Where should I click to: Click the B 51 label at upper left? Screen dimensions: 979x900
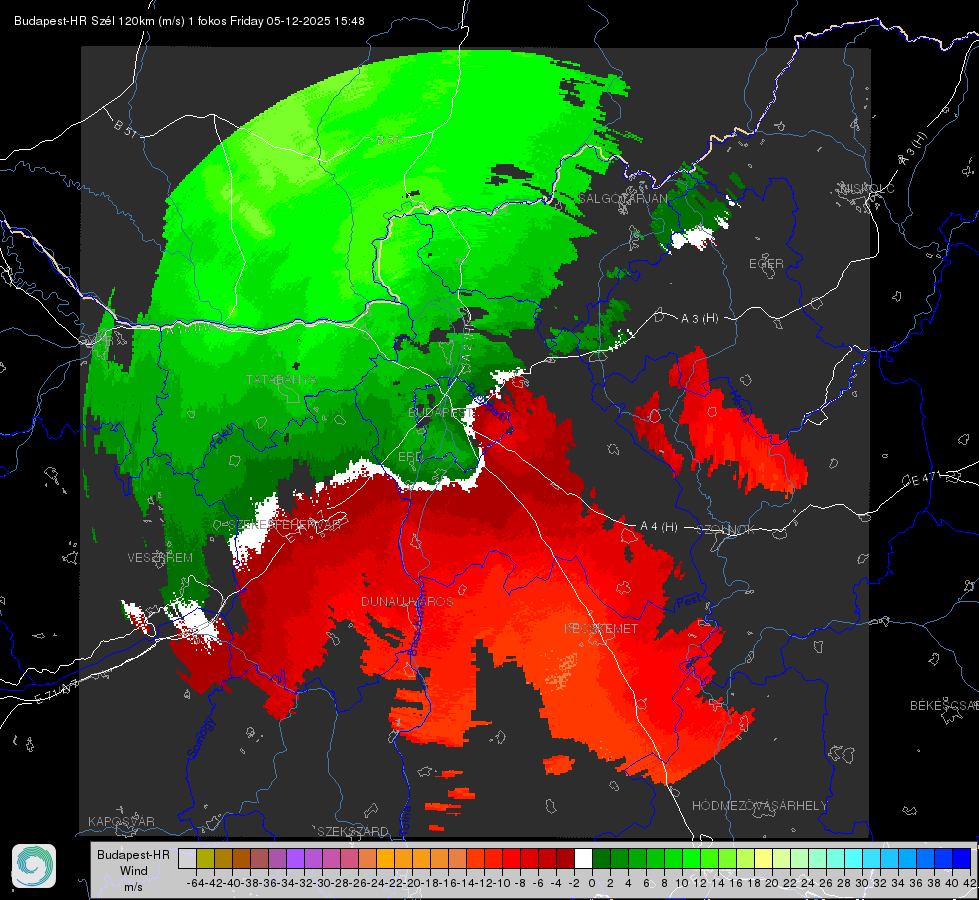[x=125, y=127]
